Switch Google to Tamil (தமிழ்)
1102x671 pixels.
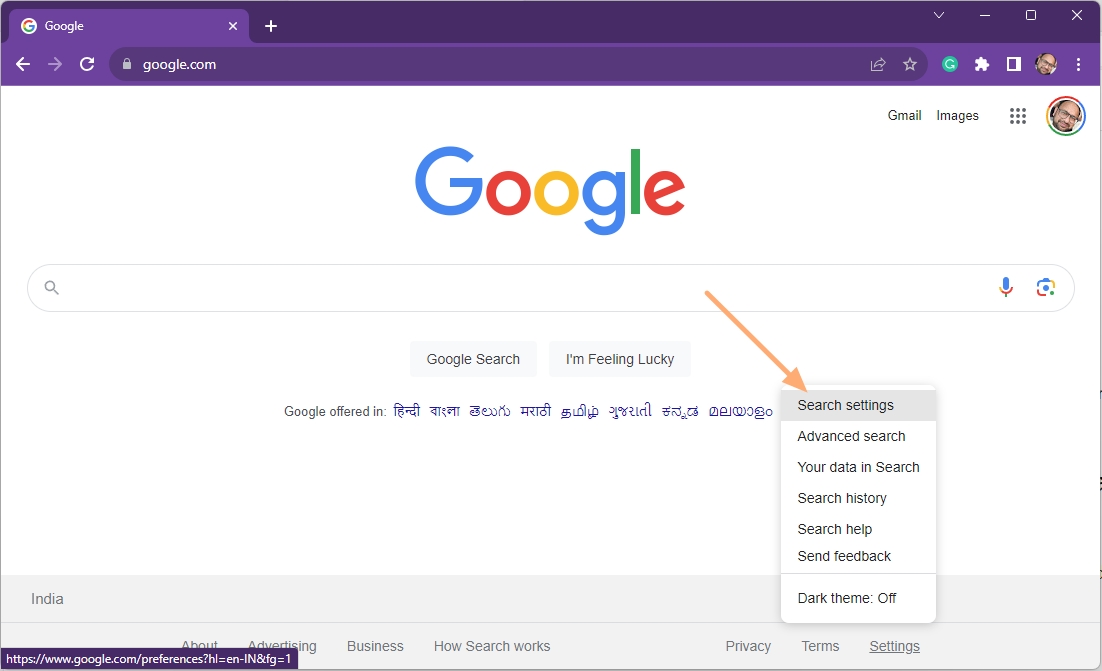tap(580, 410)
